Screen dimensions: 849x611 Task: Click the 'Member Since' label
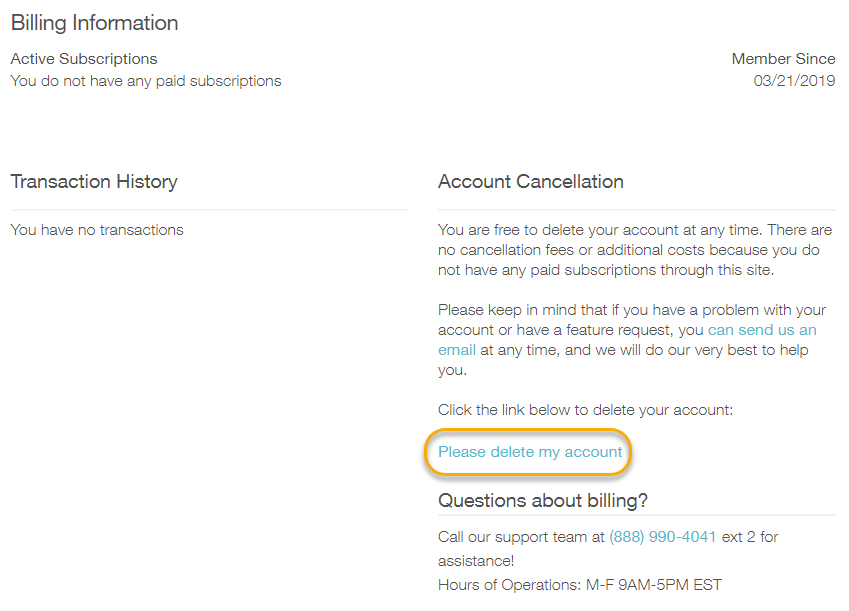coord(783,59)
